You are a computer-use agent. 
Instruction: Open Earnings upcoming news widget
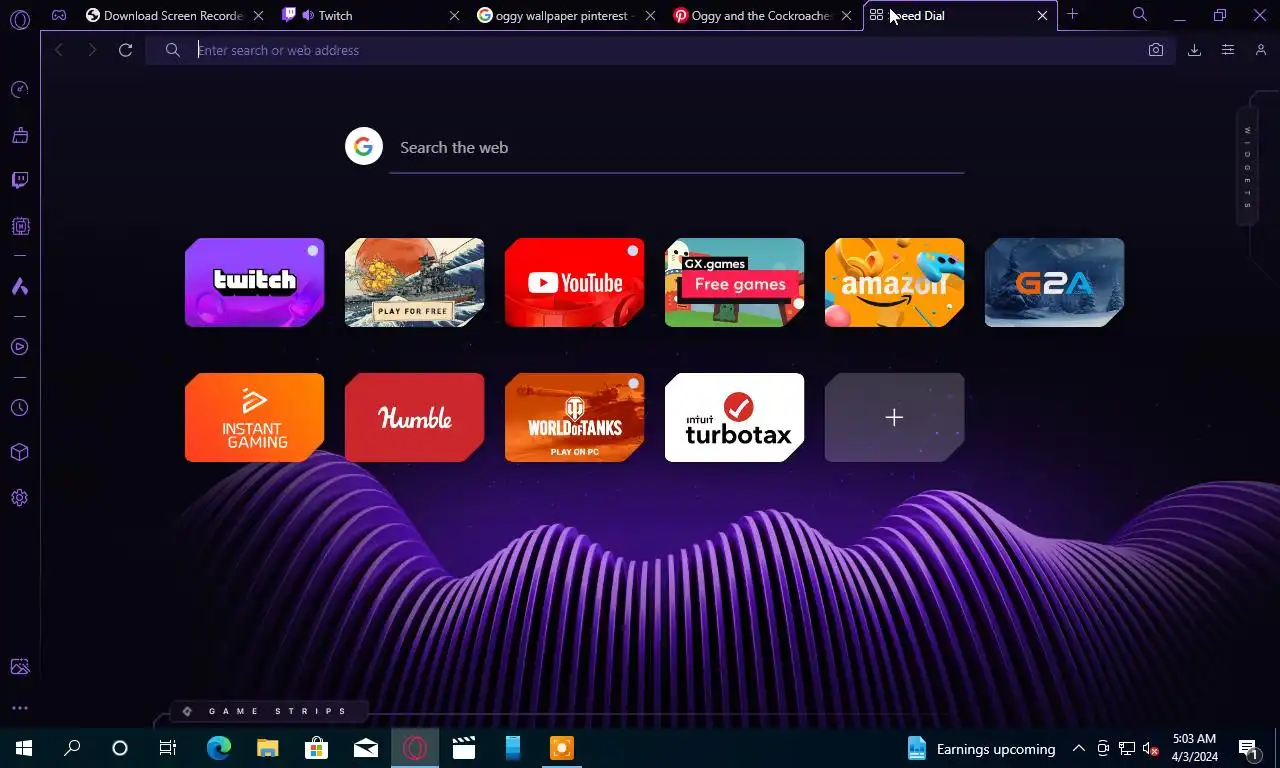(x=981, y=748)
